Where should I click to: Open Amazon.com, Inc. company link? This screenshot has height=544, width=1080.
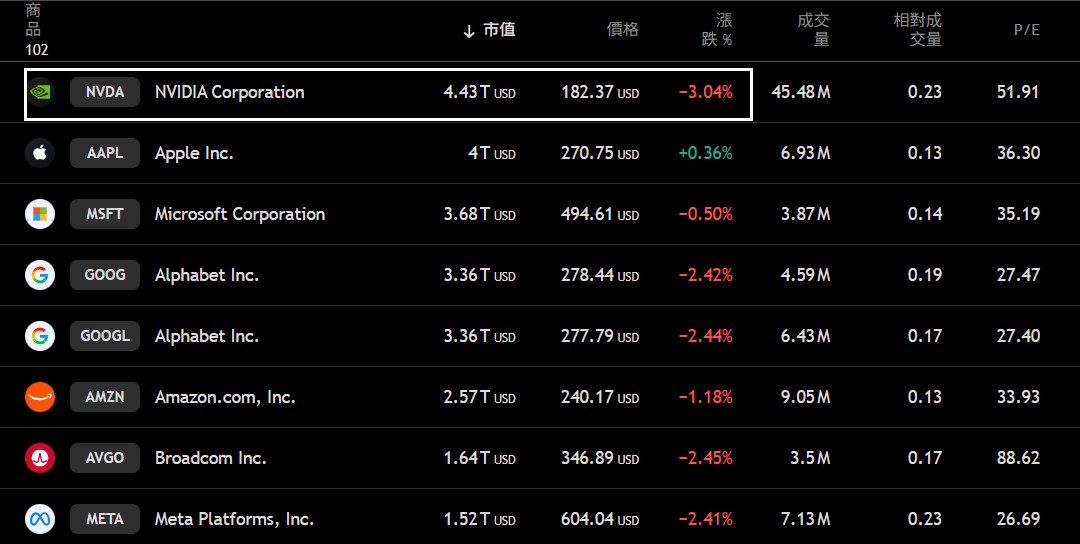coord(225,397)
